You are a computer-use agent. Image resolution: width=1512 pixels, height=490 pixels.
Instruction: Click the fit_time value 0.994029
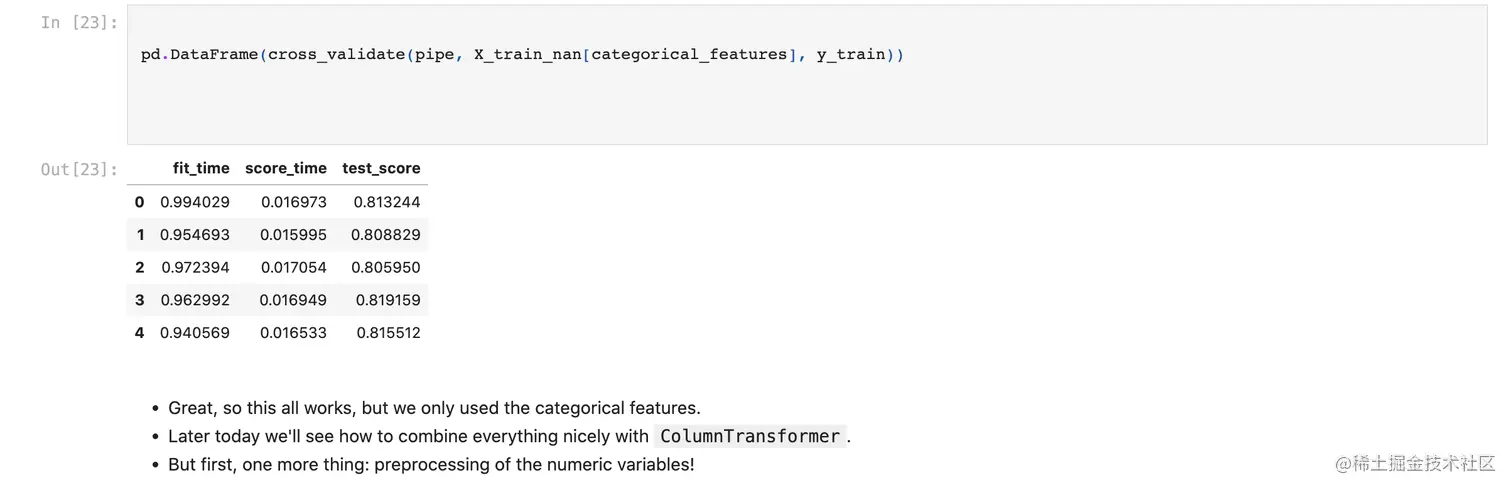195,202
